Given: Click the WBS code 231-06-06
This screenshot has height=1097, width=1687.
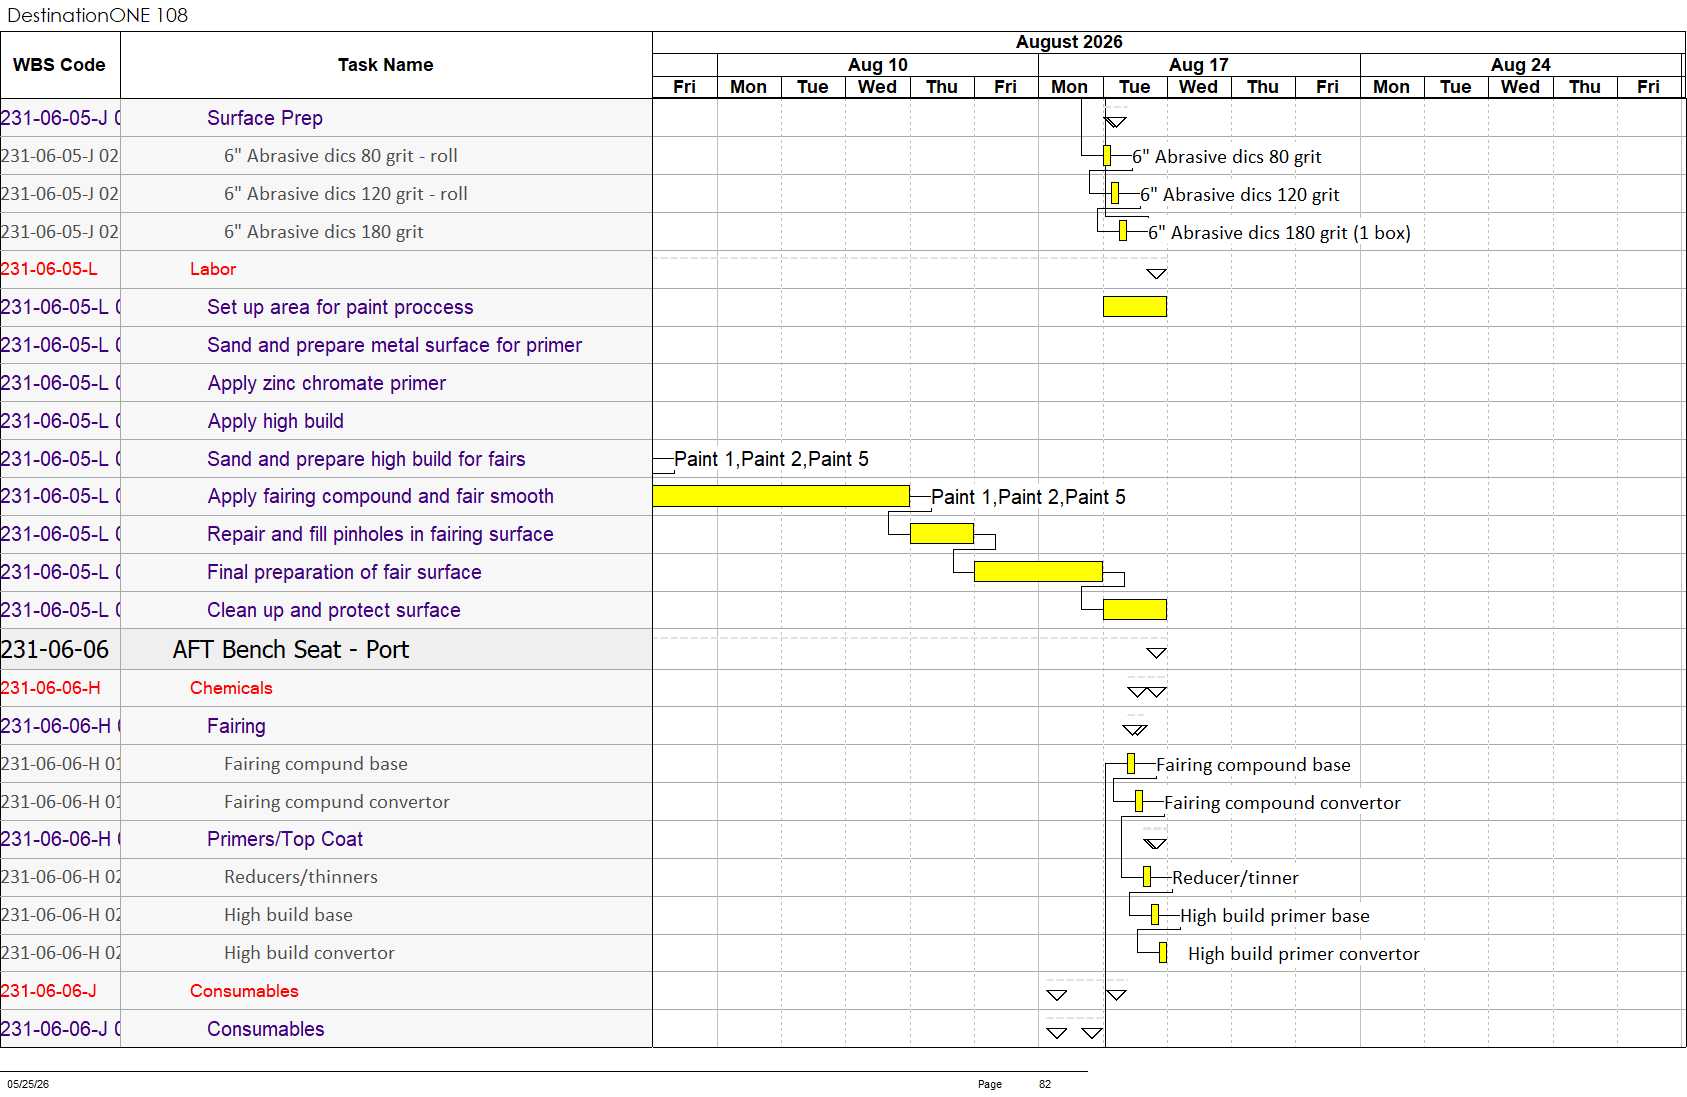Looking at the screenshot, I should (x=55, y=649).
